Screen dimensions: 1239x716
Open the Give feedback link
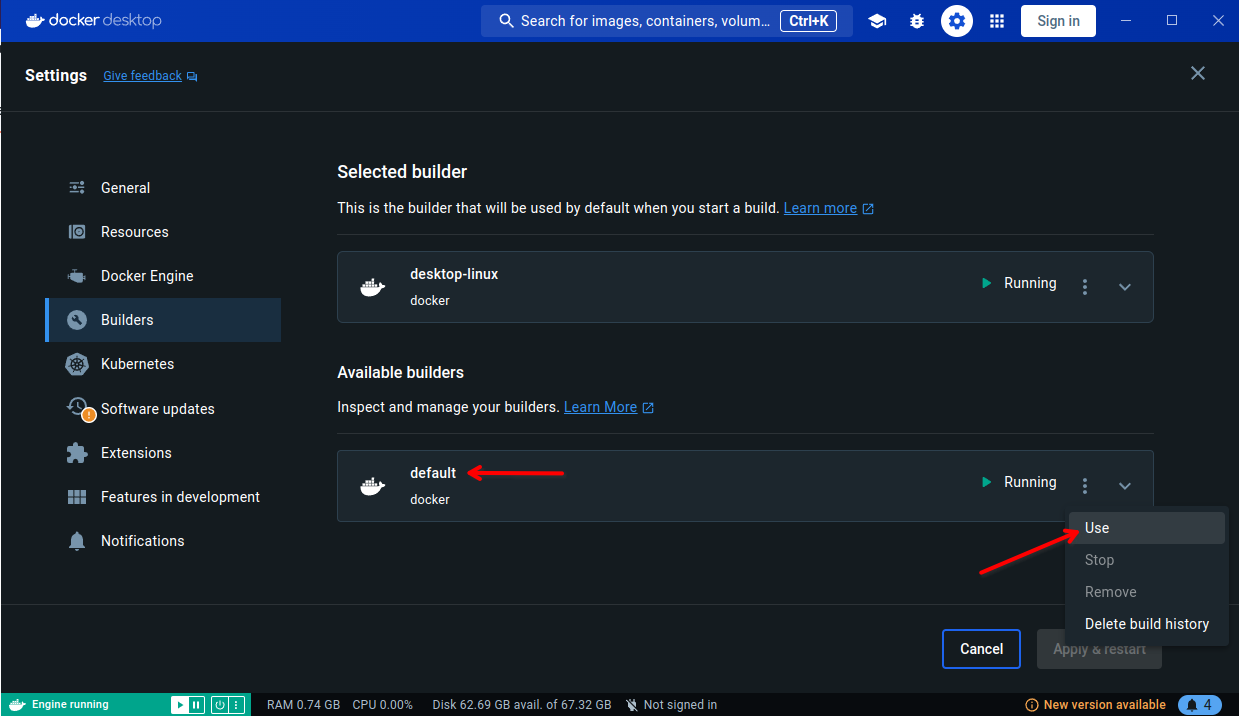pyautogui.click(x=142, y=76)
